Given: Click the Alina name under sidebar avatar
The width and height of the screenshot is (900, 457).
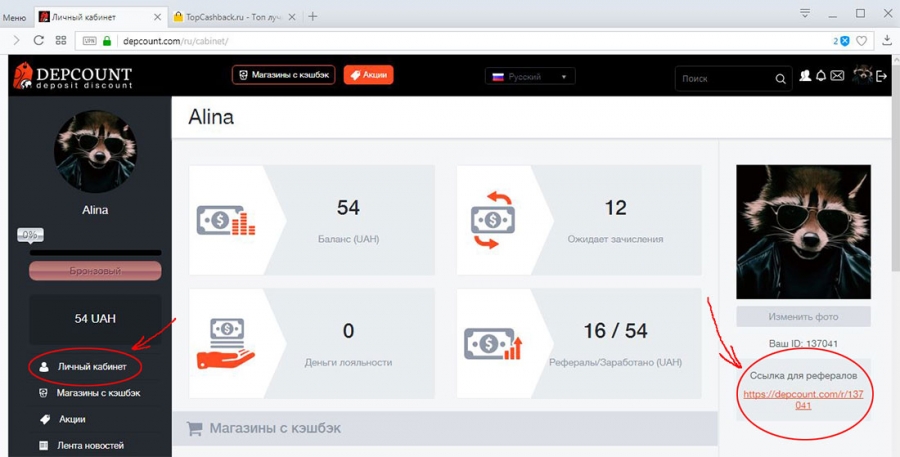Looking at the screenshot, I should (x=95, y=210).
